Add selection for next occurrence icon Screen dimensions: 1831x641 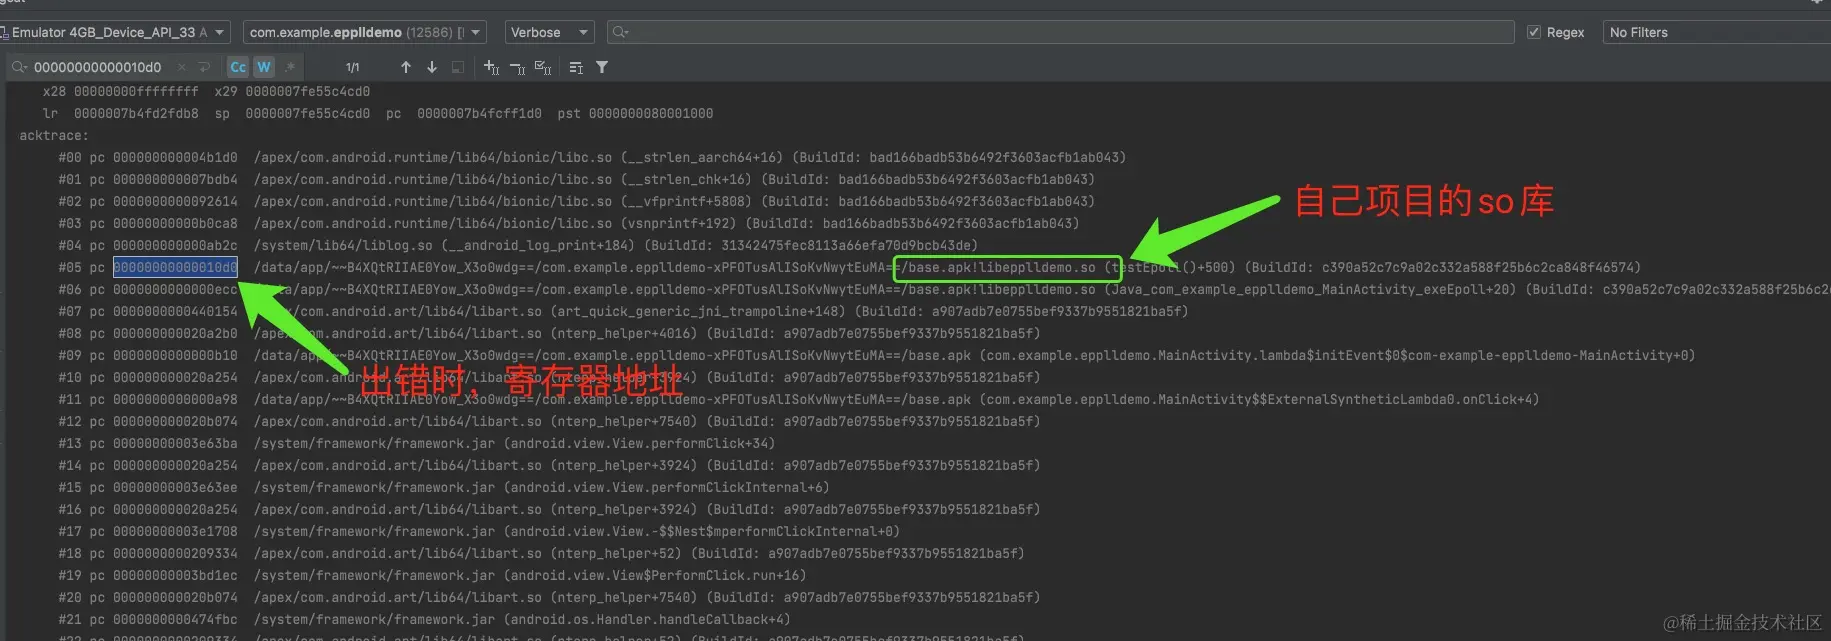tap(491, 67)
